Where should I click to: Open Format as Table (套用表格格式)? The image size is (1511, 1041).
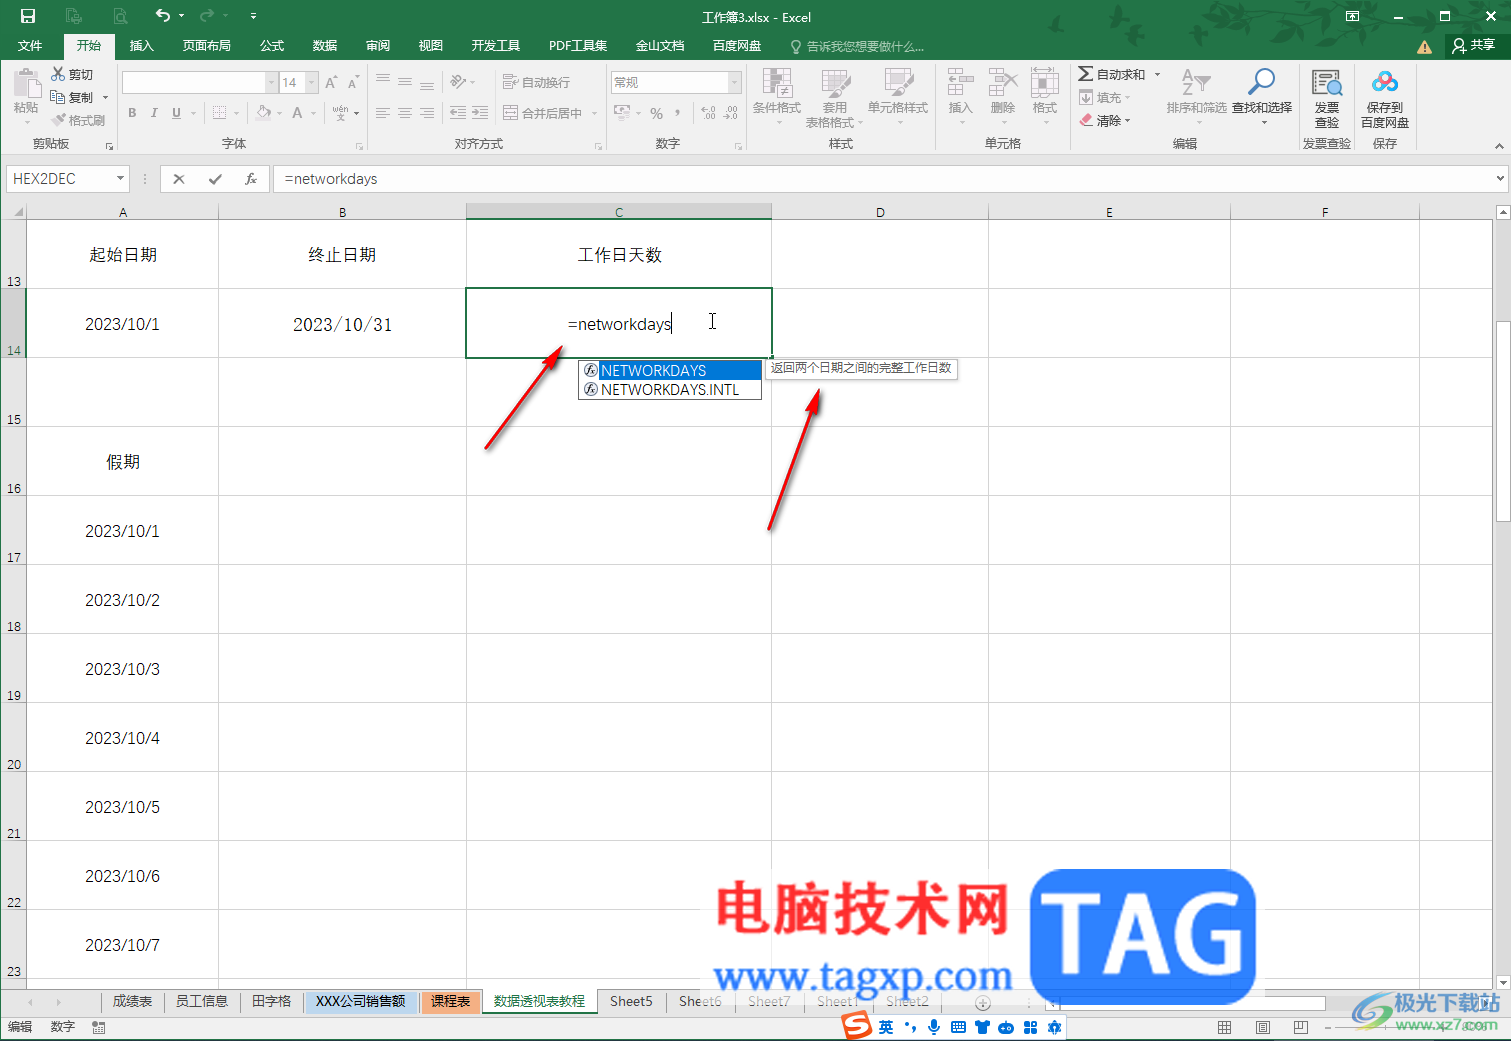pos(834,97)
